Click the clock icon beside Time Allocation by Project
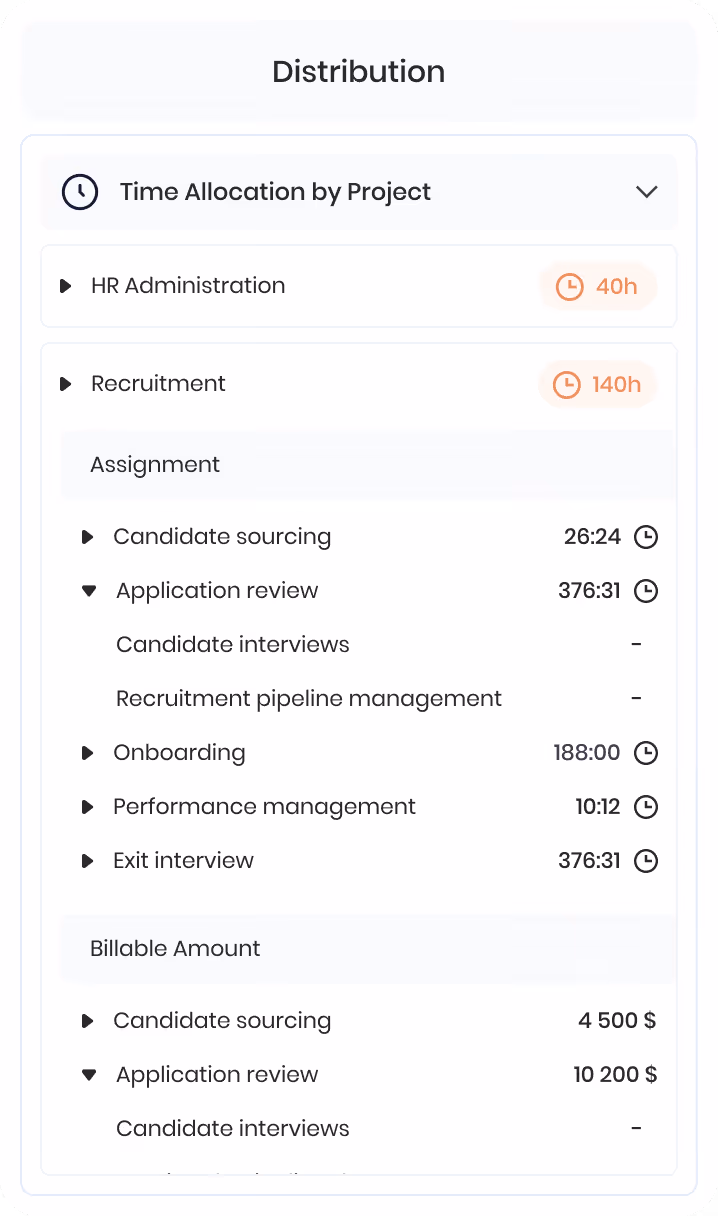The width and height of the screenshot is (718, 1216). pyautogui.click(x=80, y=192)
